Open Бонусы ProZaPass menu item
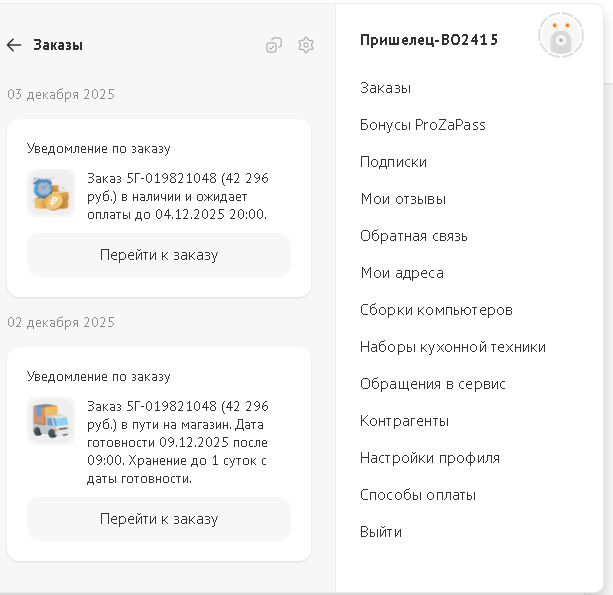This screenshot has width=613, height=595. point(422,125)
